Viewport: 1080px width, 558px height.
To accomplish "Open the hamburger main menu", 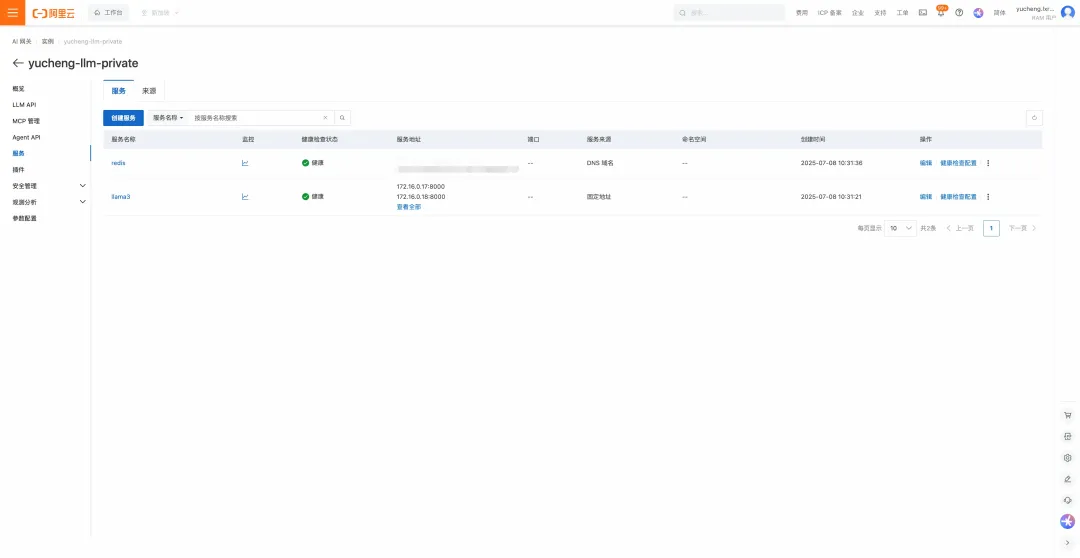I will (x=12, y=12).
